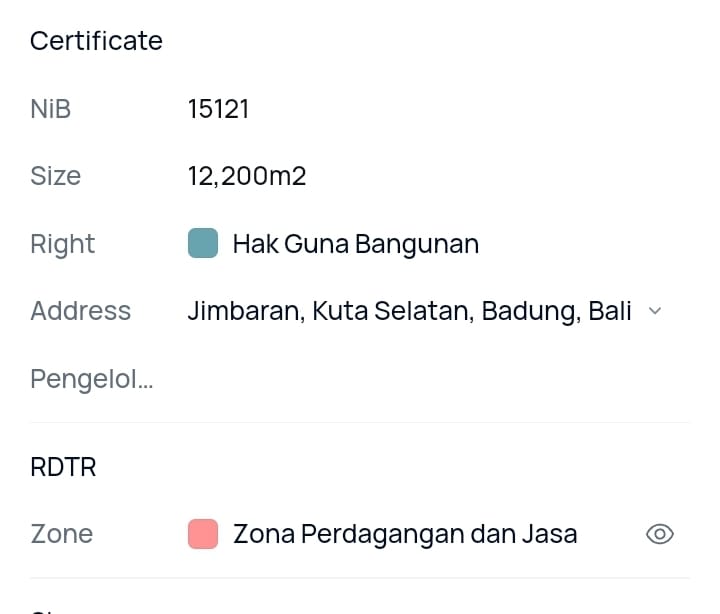This screenshot has height=614, width=720.
Task: Select the Certificate section heading
Action: pyautogui.click(x=96, y=41)
